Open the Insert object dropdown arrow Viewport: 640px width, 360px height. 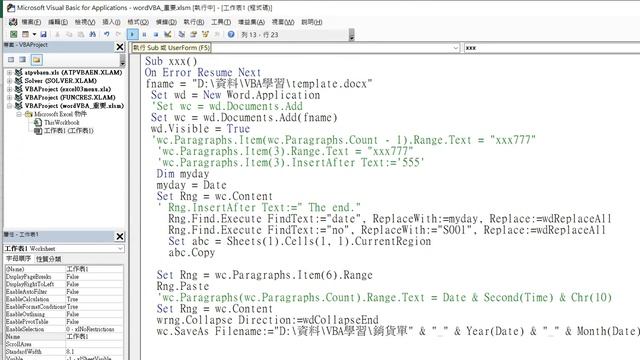click(x=34, y=35)
